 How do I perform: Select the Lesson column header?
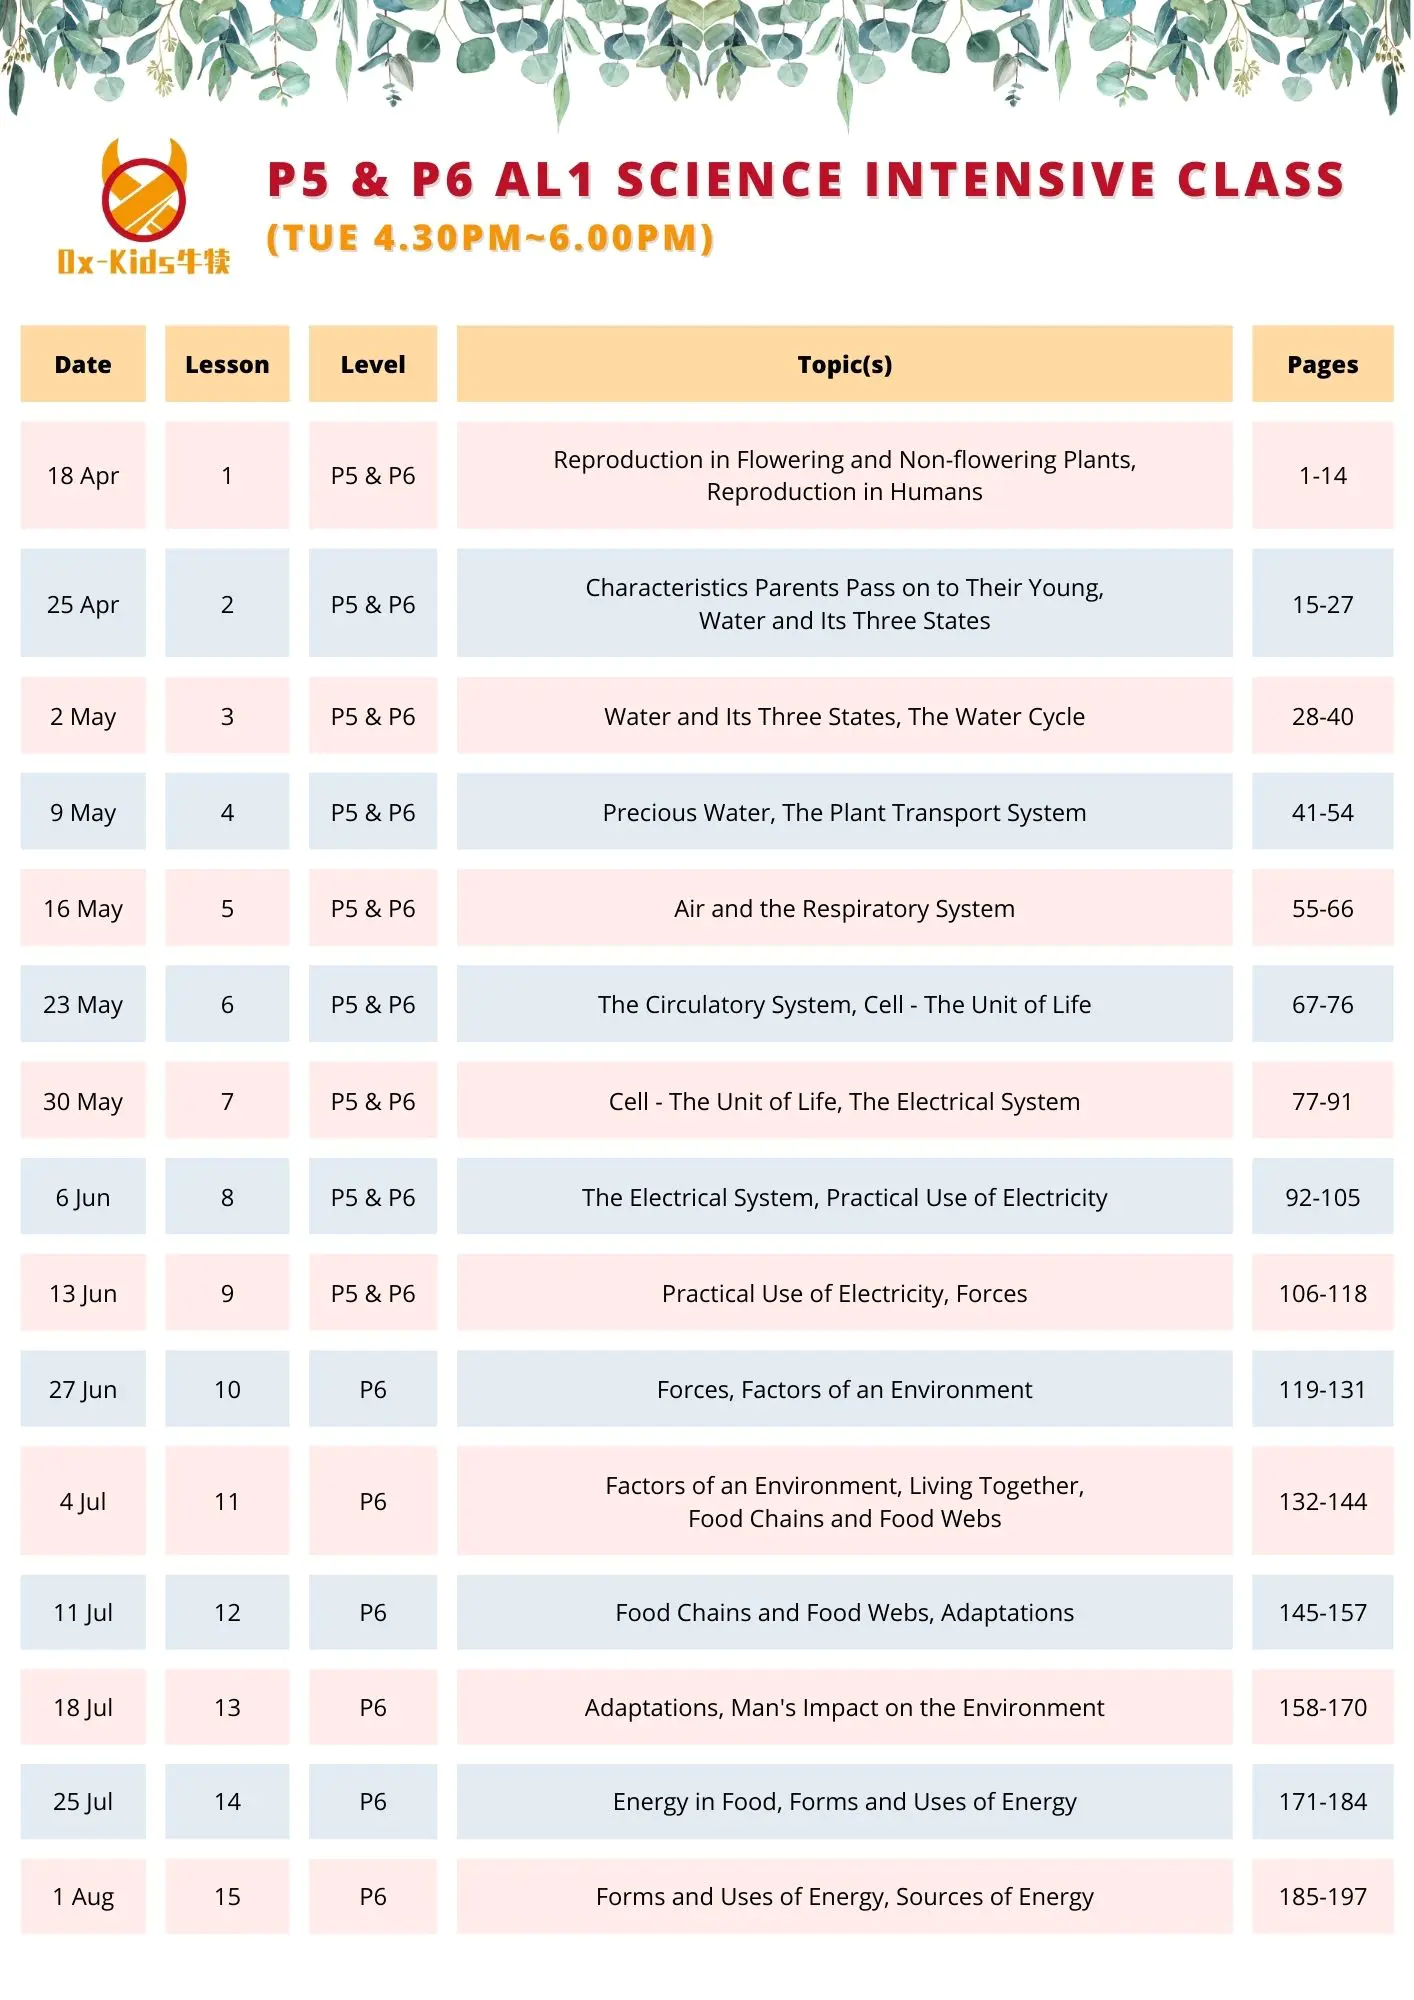(x=227, y=364)
